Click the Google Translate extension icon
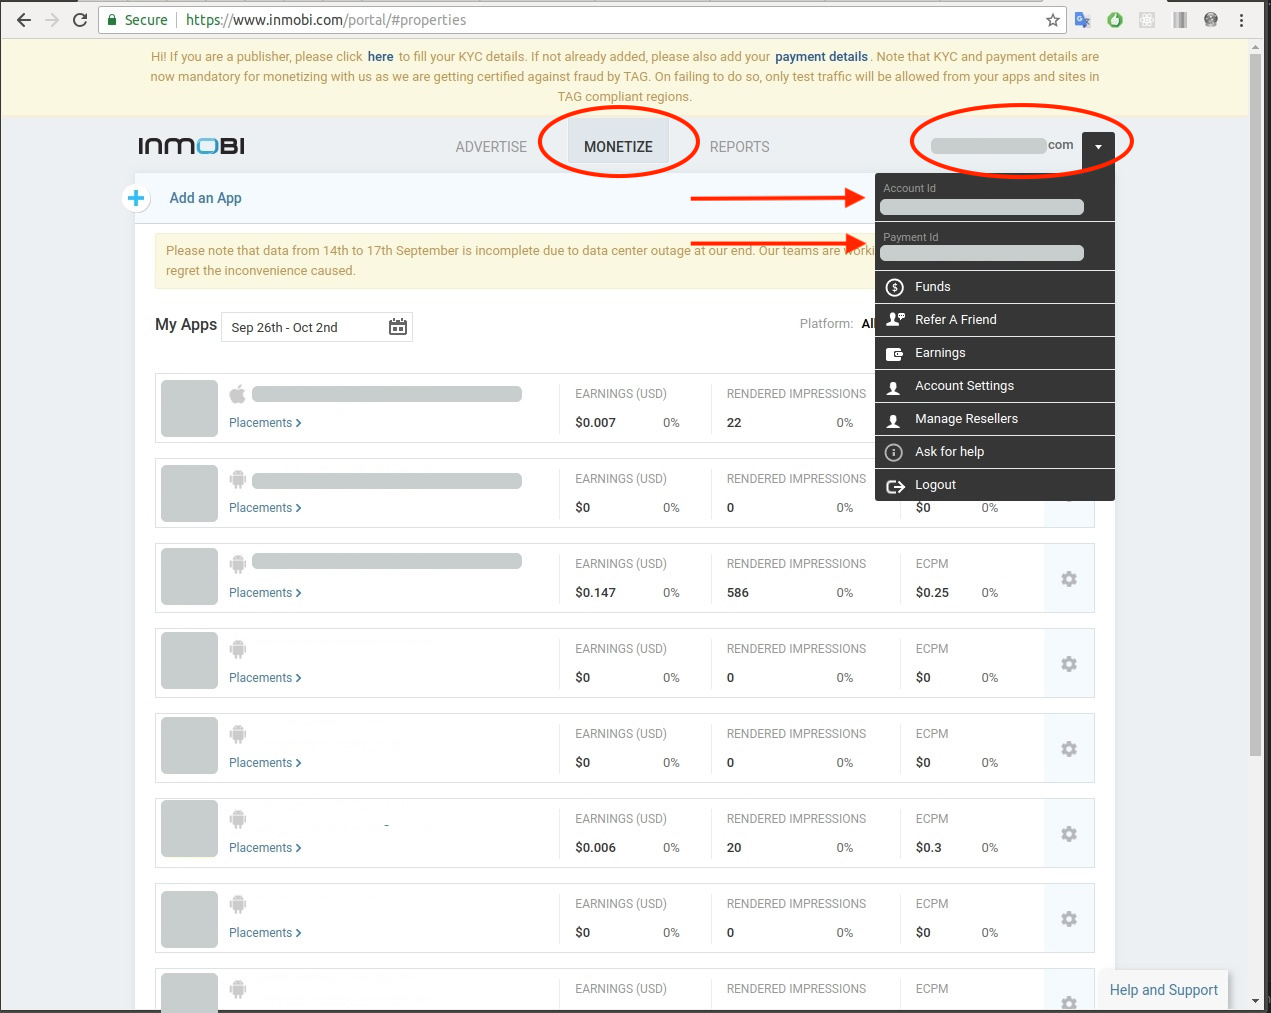This screenshot has width=1271, height=1013. click(1082, 20)
